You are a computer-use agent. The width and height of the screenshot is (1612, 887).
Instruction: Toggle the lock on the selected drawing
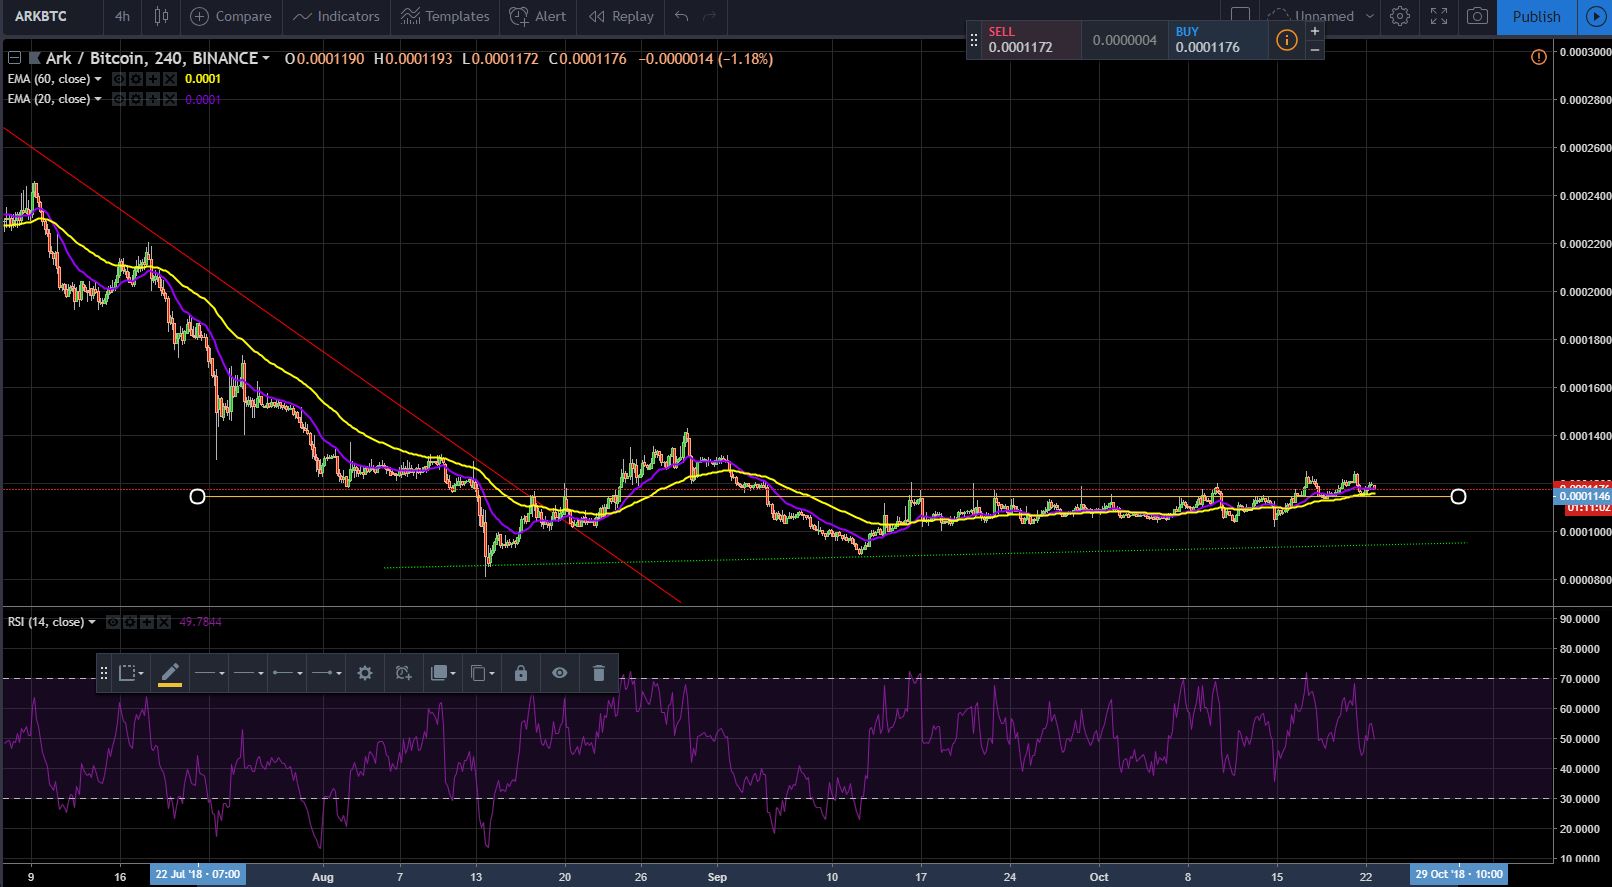tap(520, 673)
